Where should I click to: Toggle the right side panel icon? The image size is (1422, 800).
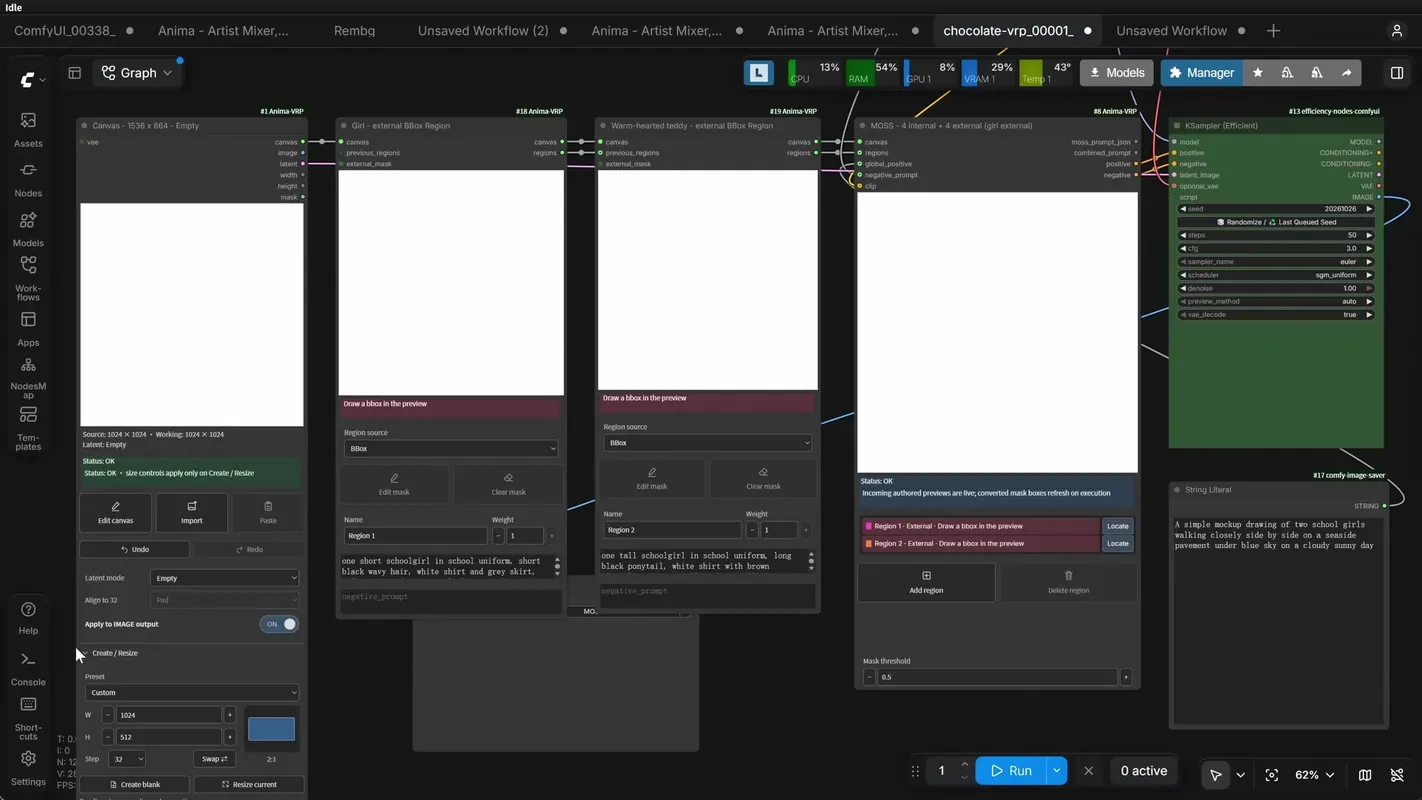pyautogui.click(x=1397, y=73)
